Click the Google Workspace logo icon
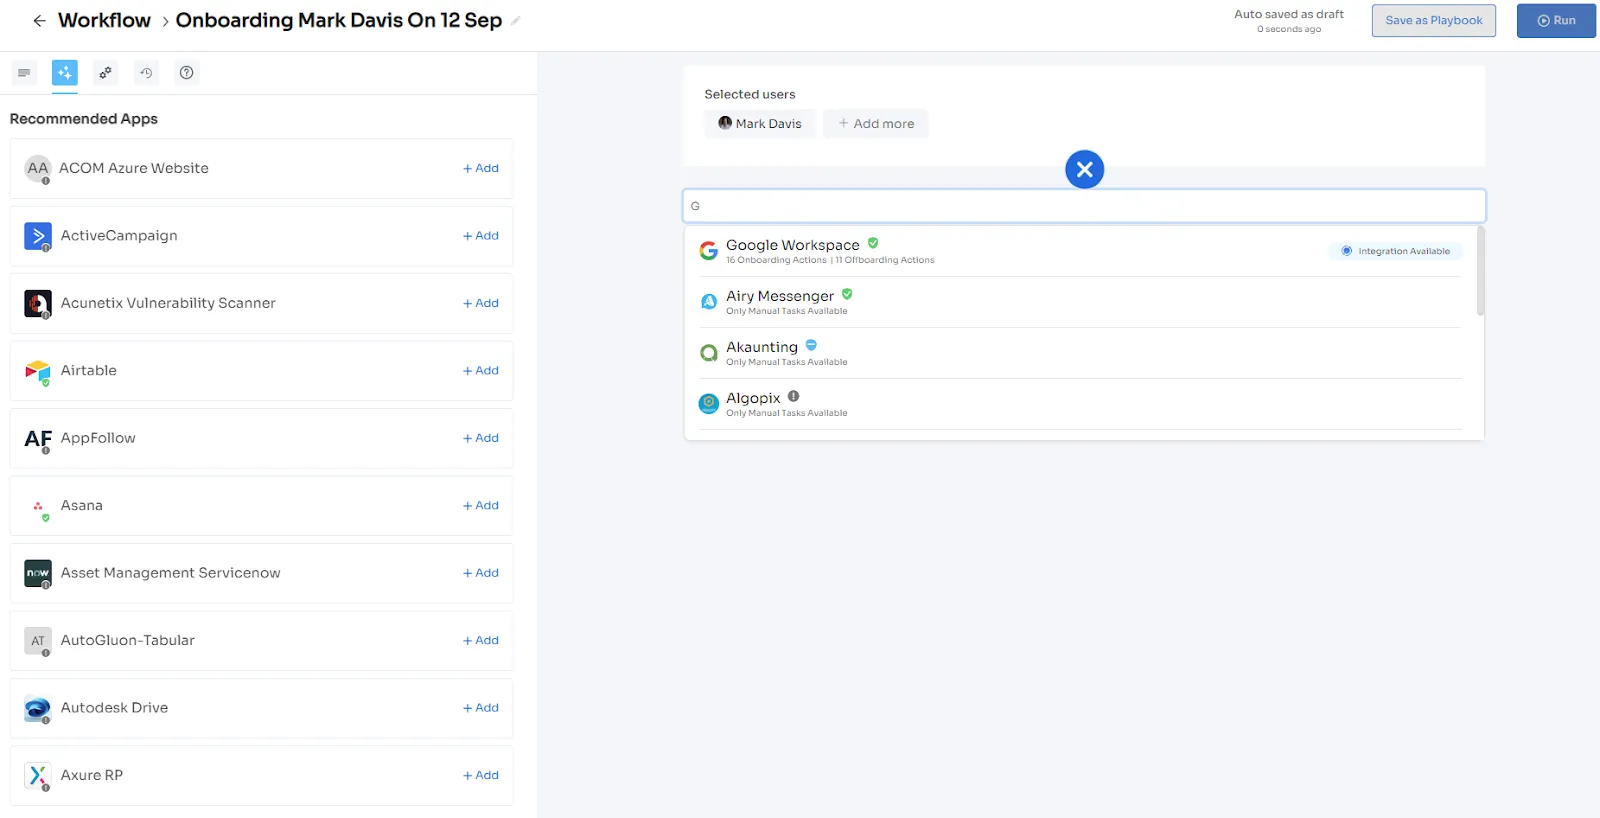 point(708,251)
